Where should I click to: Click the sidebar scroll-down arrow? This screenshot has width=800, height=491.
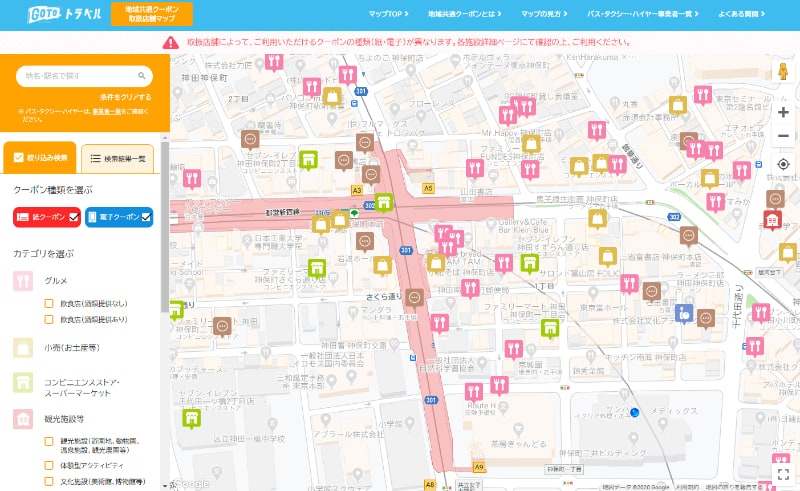pos(165,486)
